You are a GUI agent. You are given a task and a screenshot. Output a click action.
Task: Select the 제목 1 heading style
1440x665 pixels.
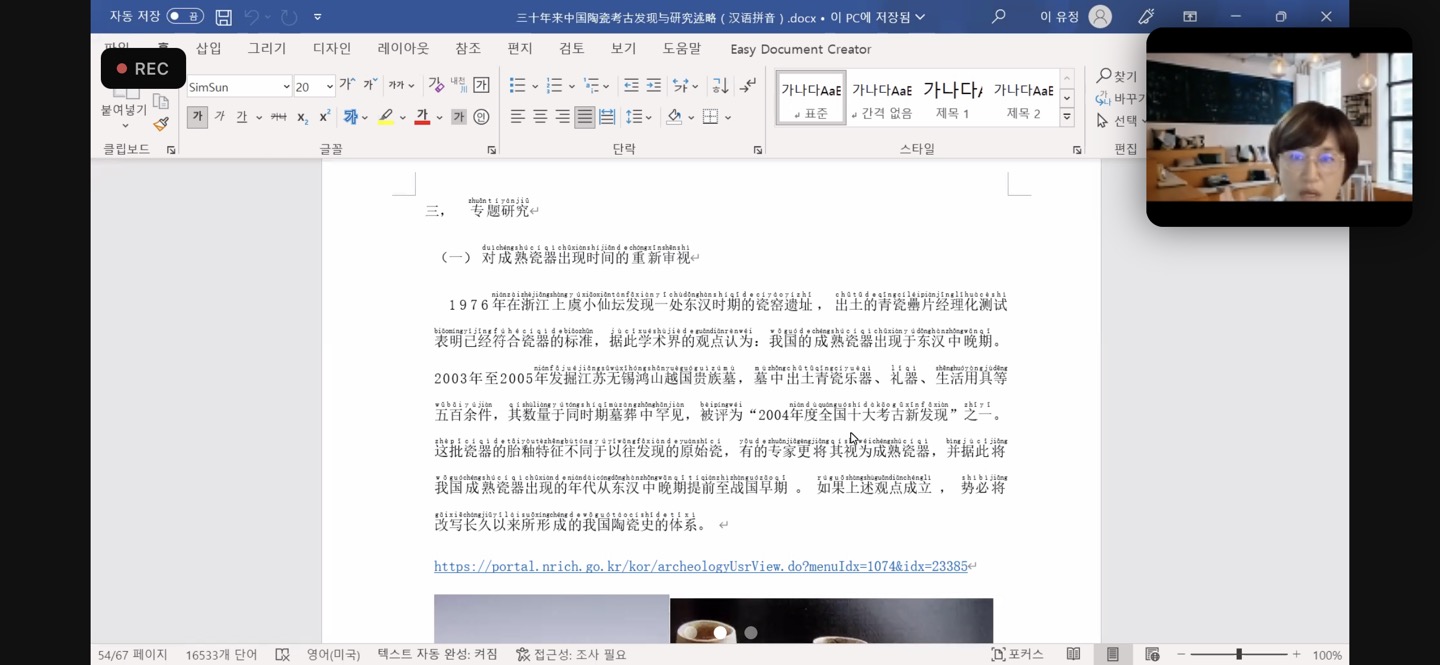click(952, 98)
